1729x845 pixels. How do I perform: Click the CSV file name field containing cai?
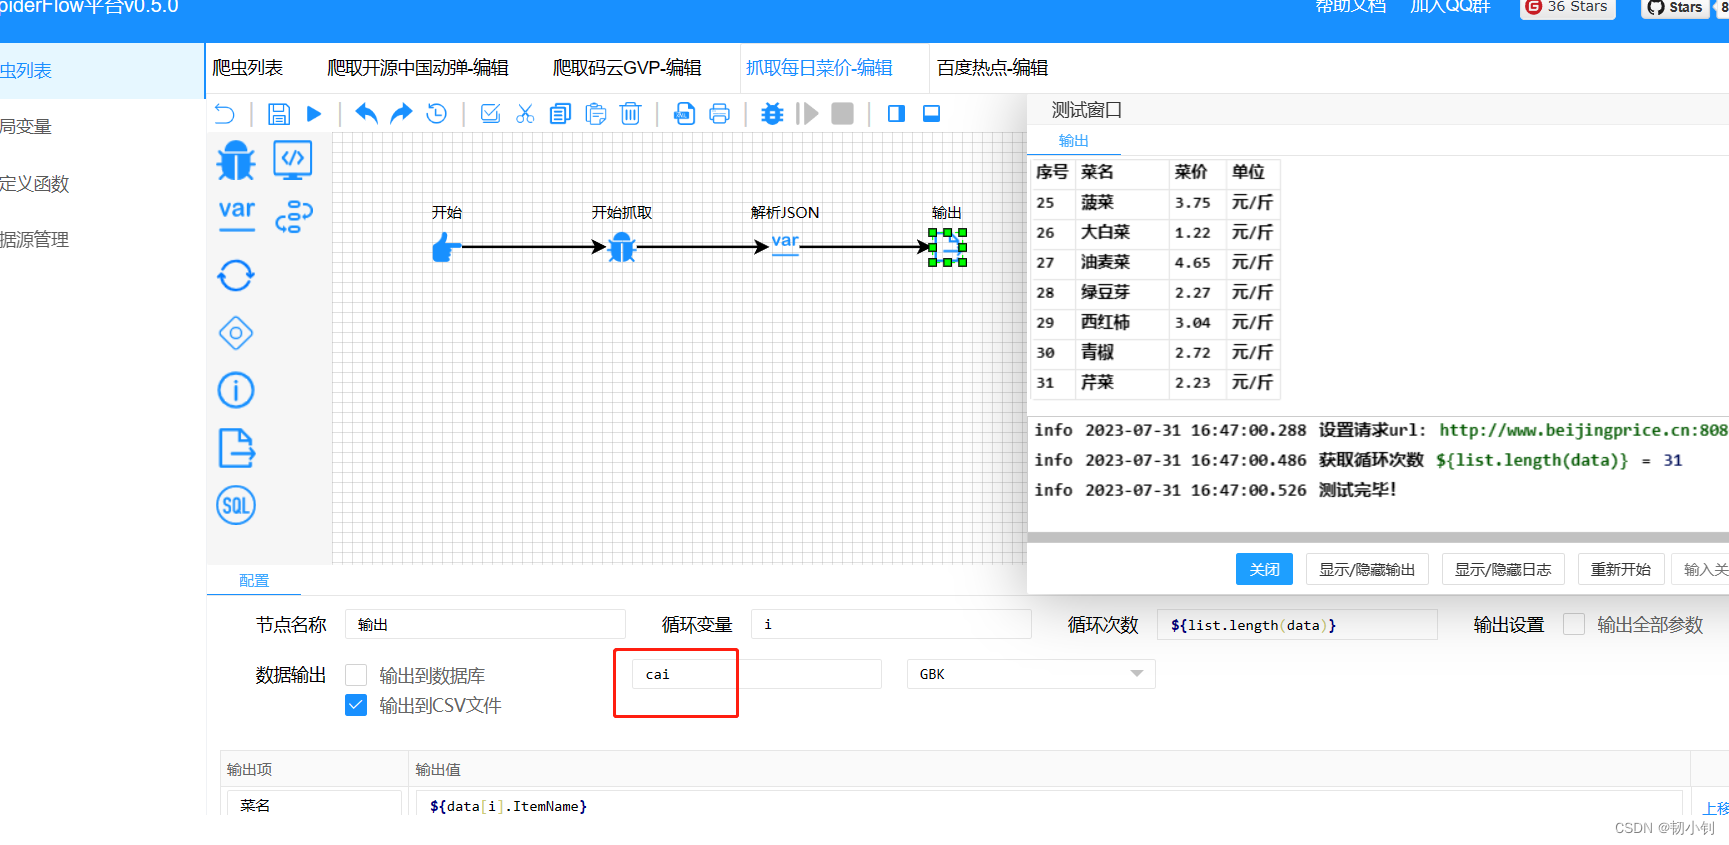tap(757, 674)
